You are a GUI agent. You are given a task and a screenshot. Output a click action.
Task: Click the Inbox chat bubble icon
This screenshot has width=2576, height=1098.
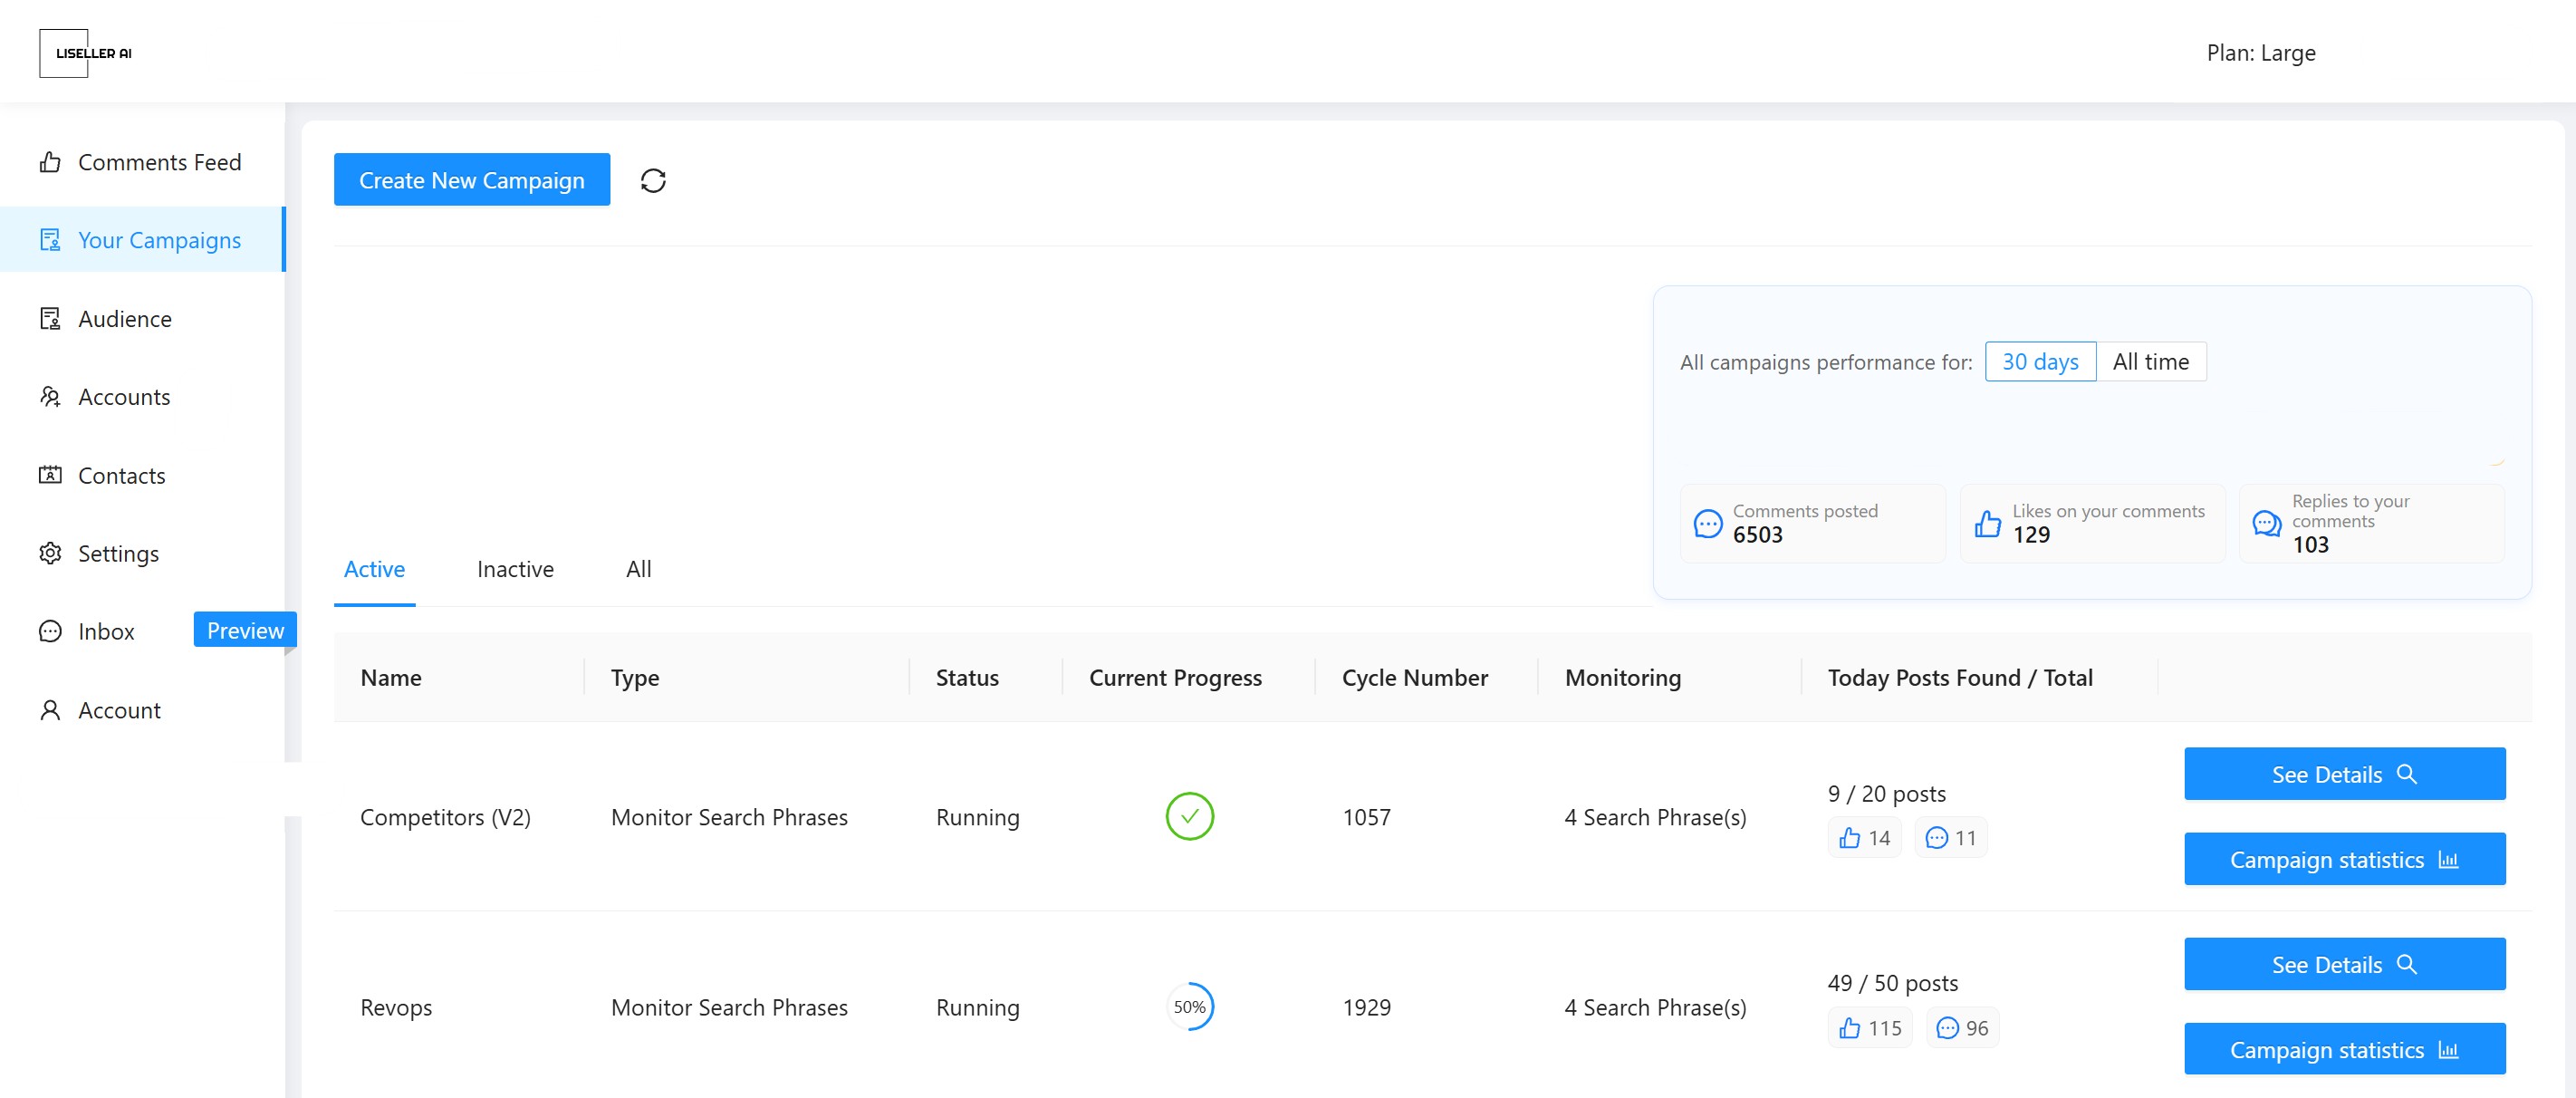point(50,631)
